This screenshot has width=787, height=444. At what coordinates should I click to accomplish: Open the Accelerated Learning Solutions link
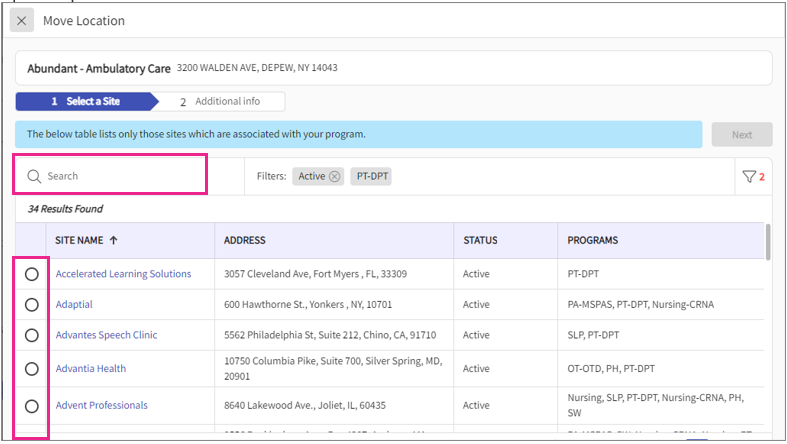point(123,274)
